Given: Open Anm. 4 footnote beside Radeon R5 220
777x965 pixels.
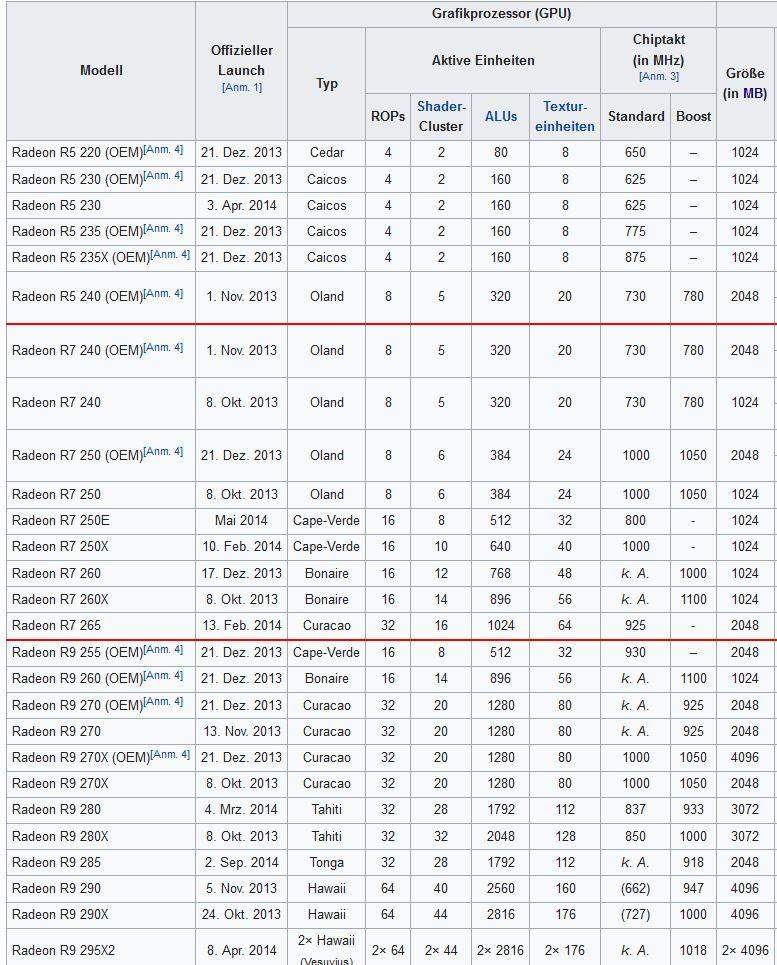Looking at the screenshot, I should tap(164, 150).
